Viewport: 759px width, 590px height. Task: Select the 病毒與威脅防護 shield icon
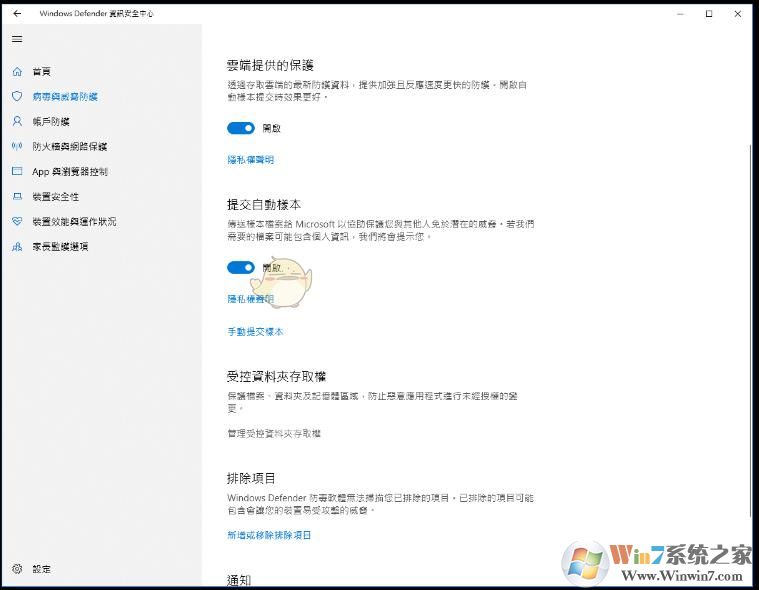click(17, 97)
